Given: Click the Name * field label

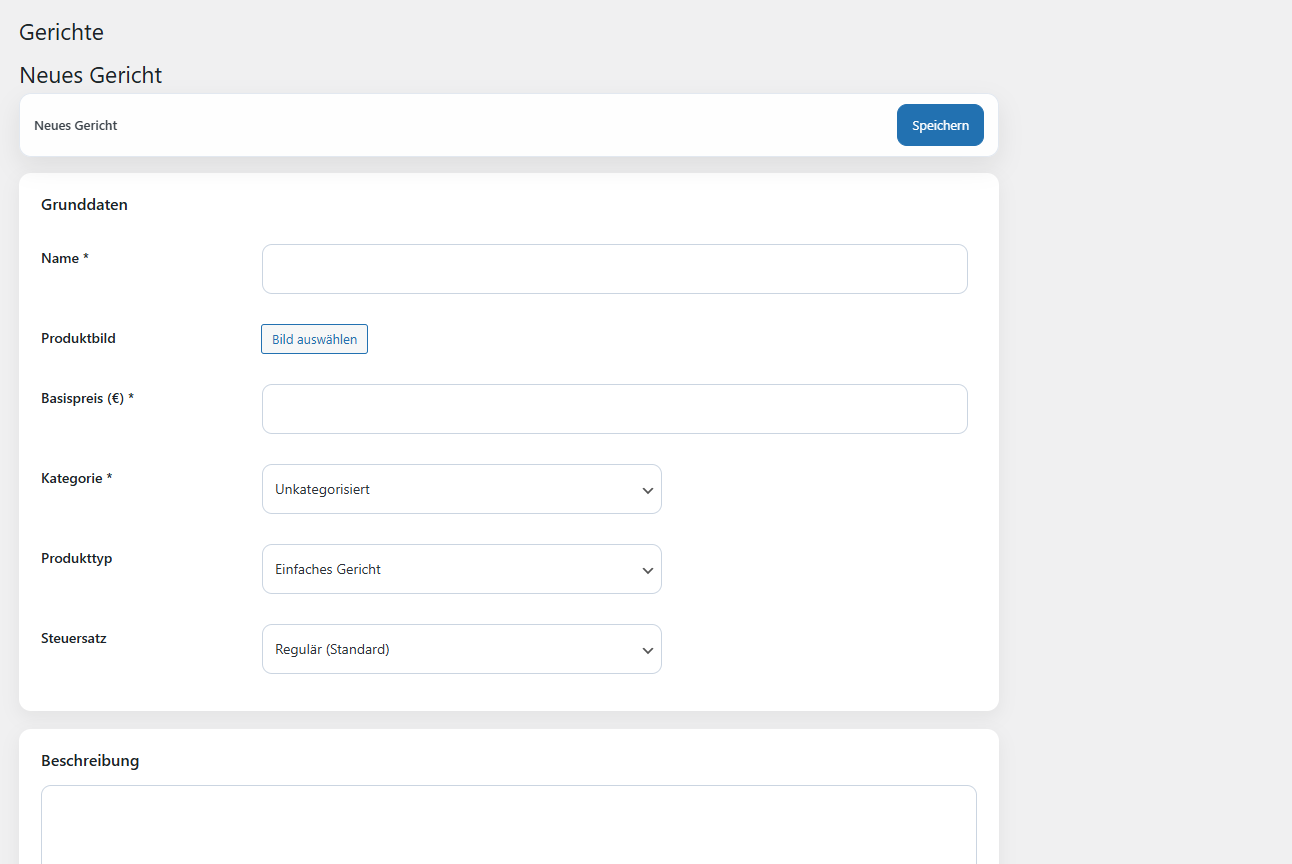Looking at the screenshot, I should (65, 258).
